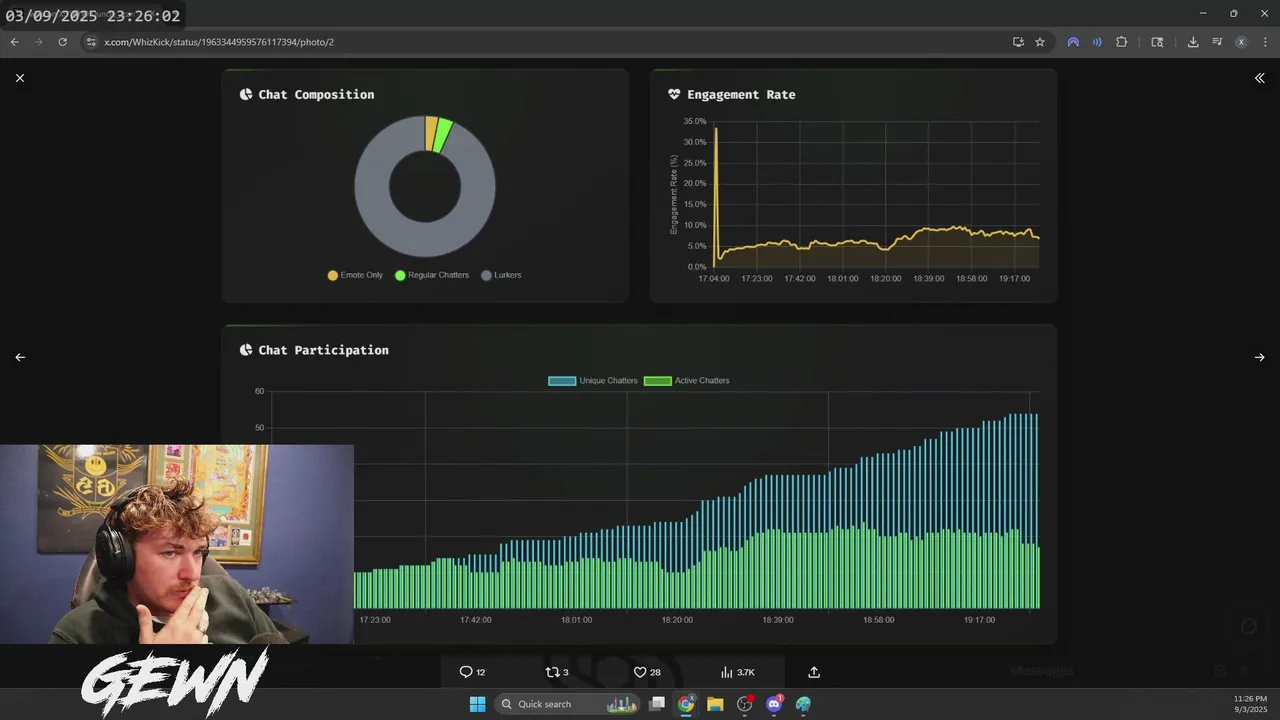Open browser Downloads icon
1280x720 pixels.
pyautogui.click(x=1193, y=42)
